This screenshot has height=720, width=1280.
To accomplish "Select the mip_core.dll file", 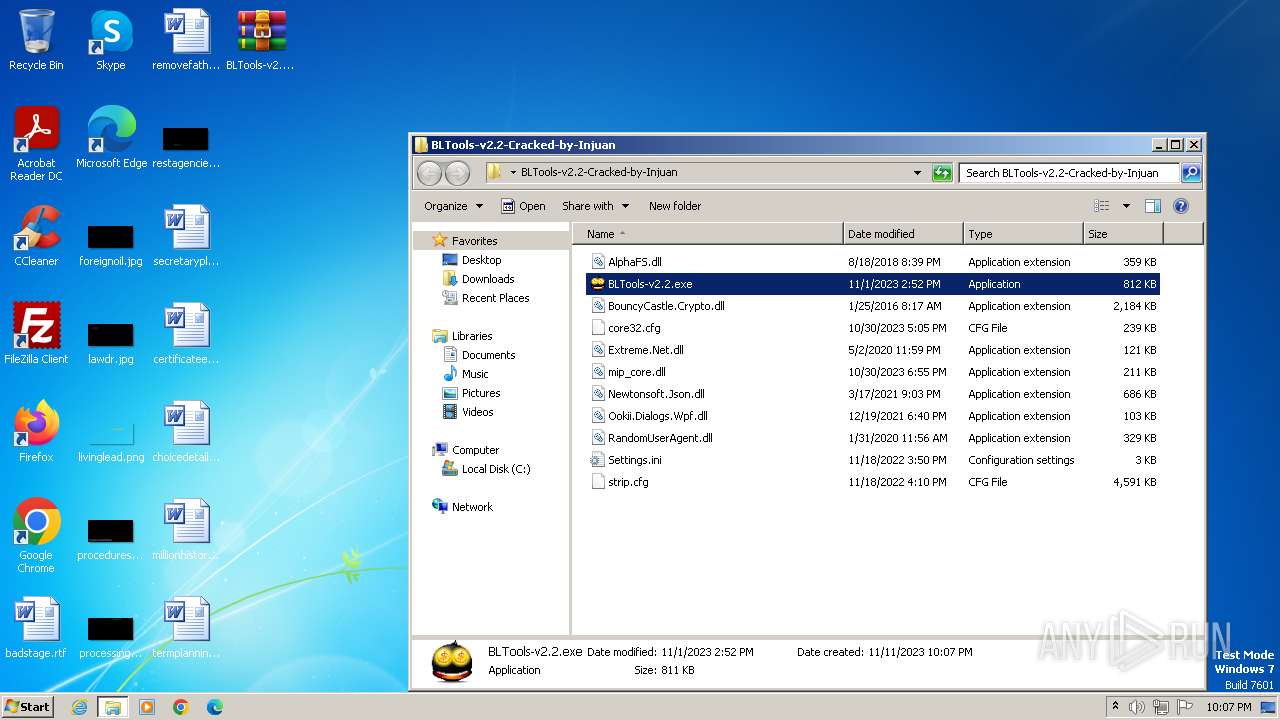I will tap(872, 372).
